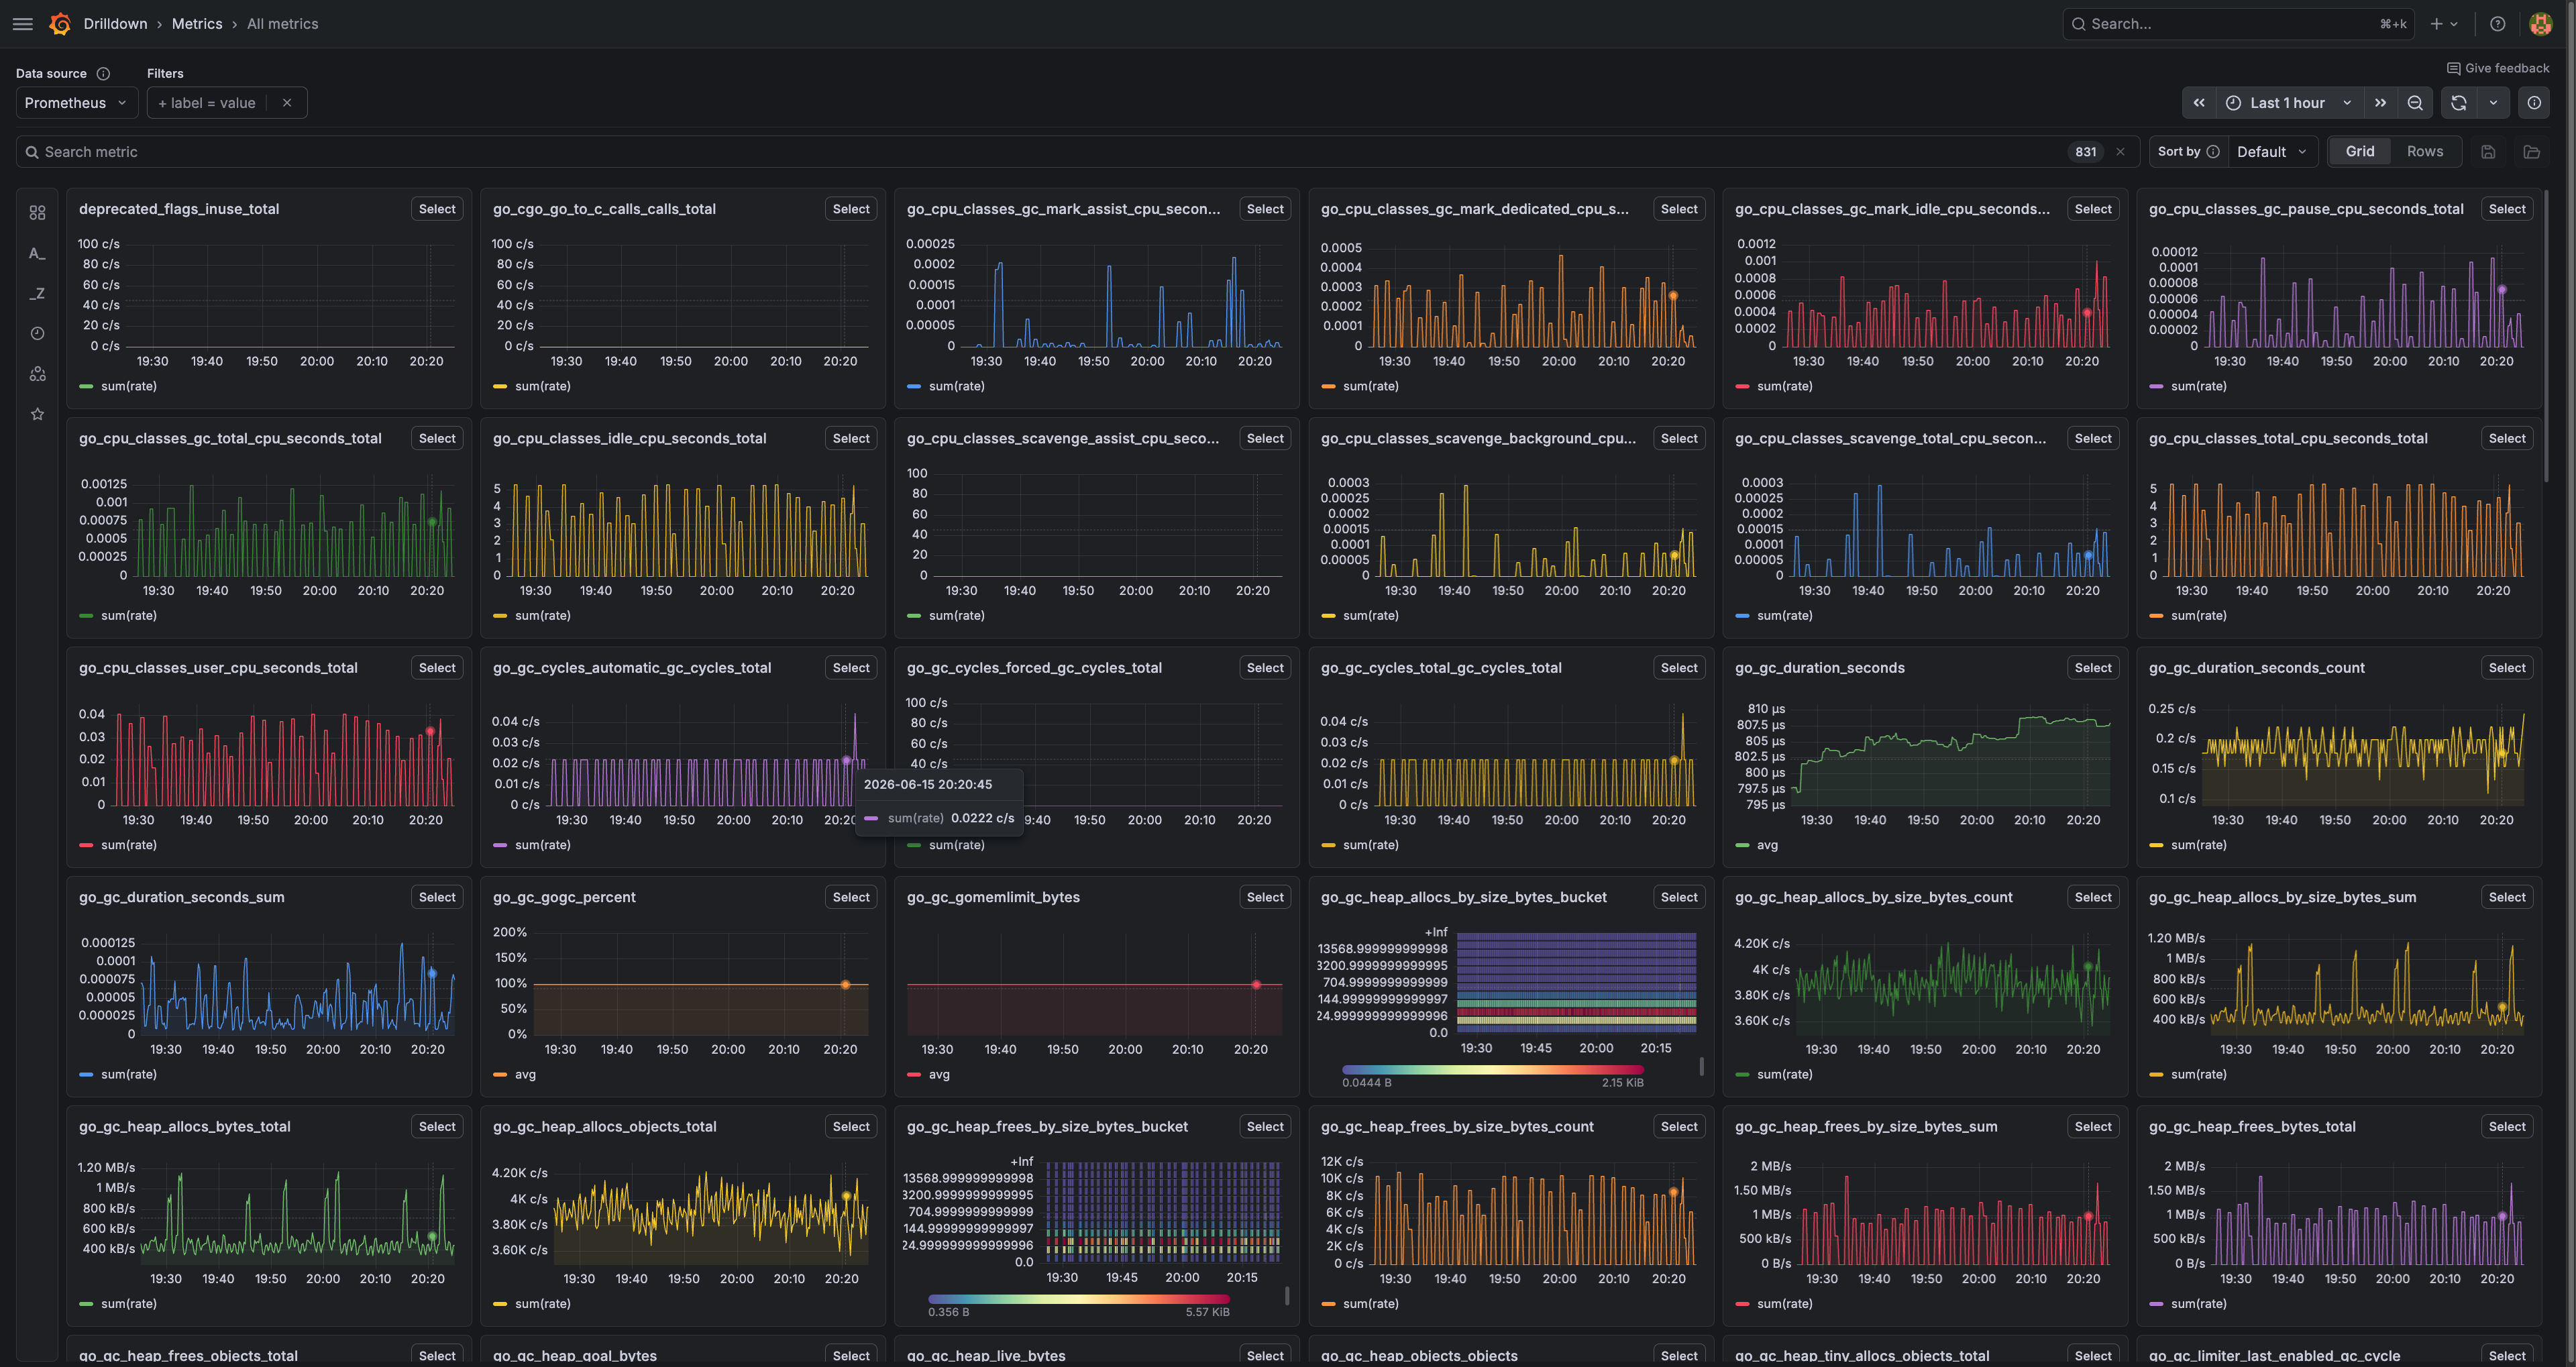The image size is (2576, 1367).
Task: Open the rules filter grid icon in sidebar
Action: coord(38,213)
